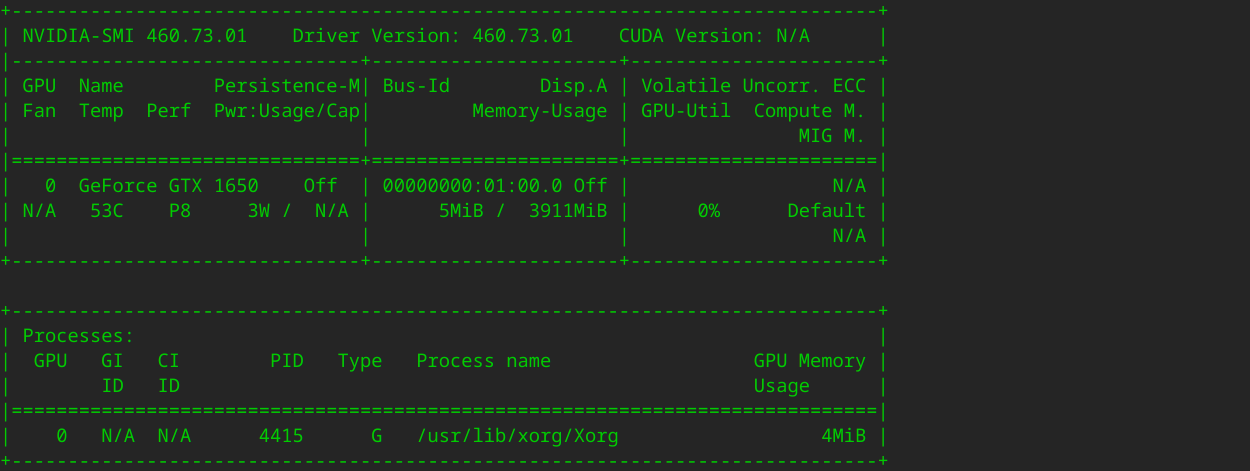Click the Bus-Id column header

tap(416, 86)
